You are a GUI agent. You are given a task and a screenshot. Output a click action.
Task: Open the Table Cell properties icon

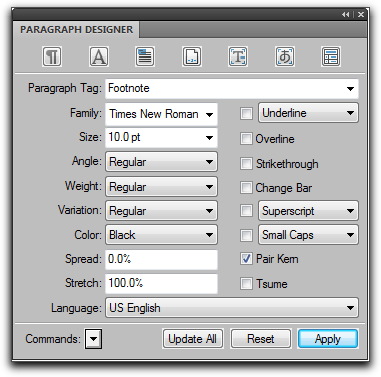coord(331,57)
